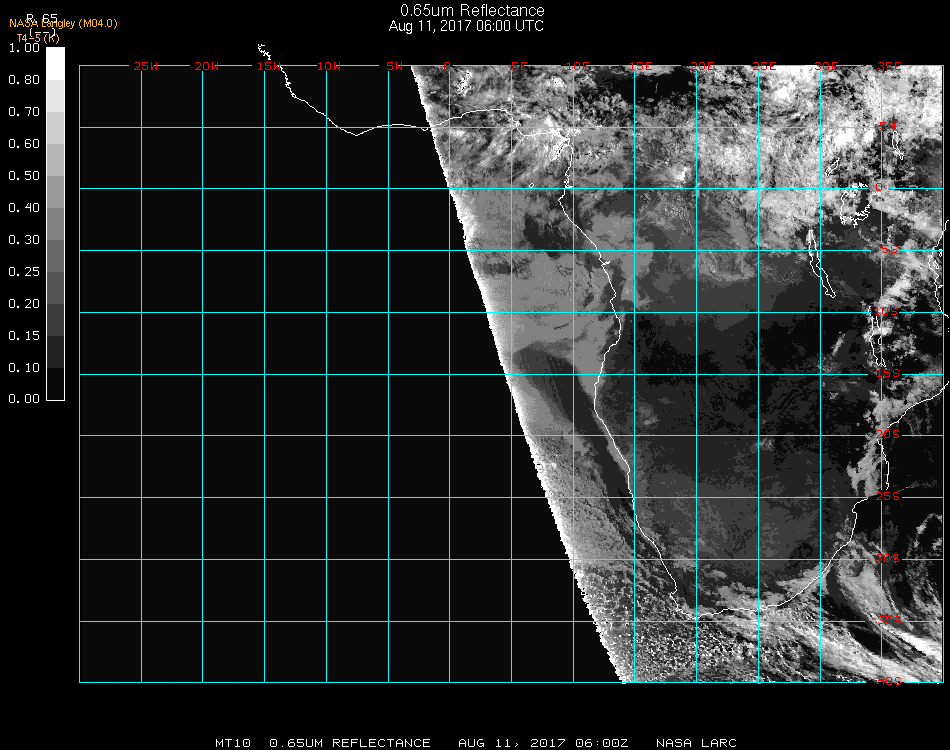This screenshot has height=750, width=950.
Task: Pick the black bottom segment of the color bar
Action: pyautogui.click(x=55, y=384)
